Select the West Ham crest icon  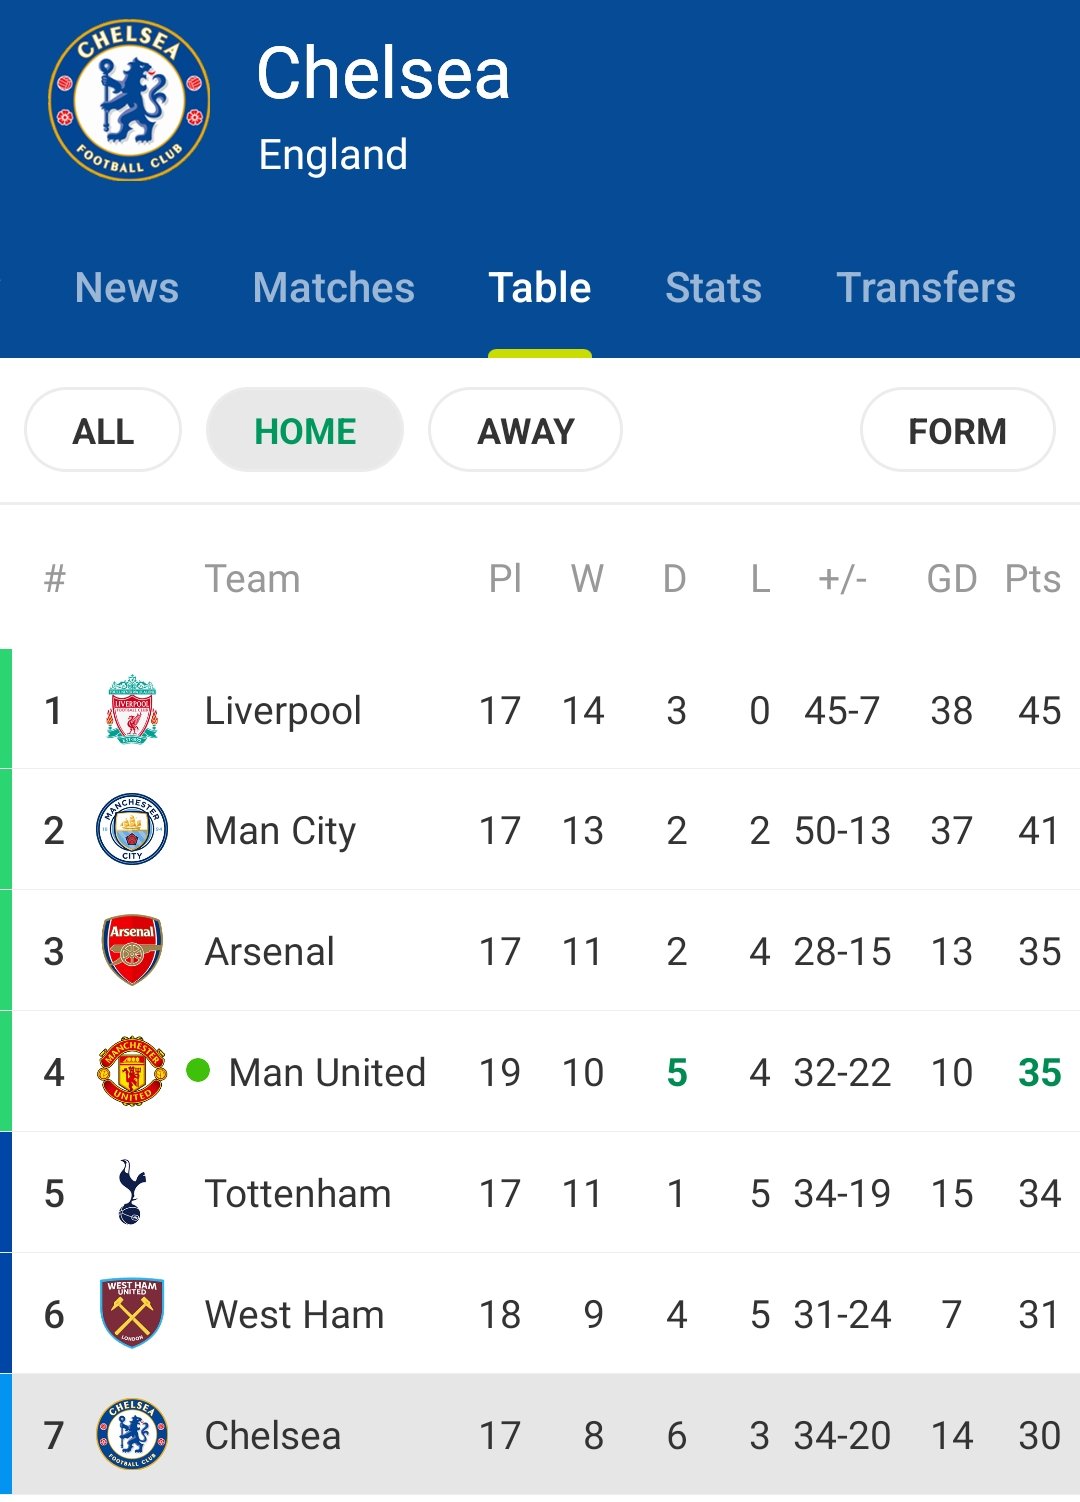pos(132,1313)
